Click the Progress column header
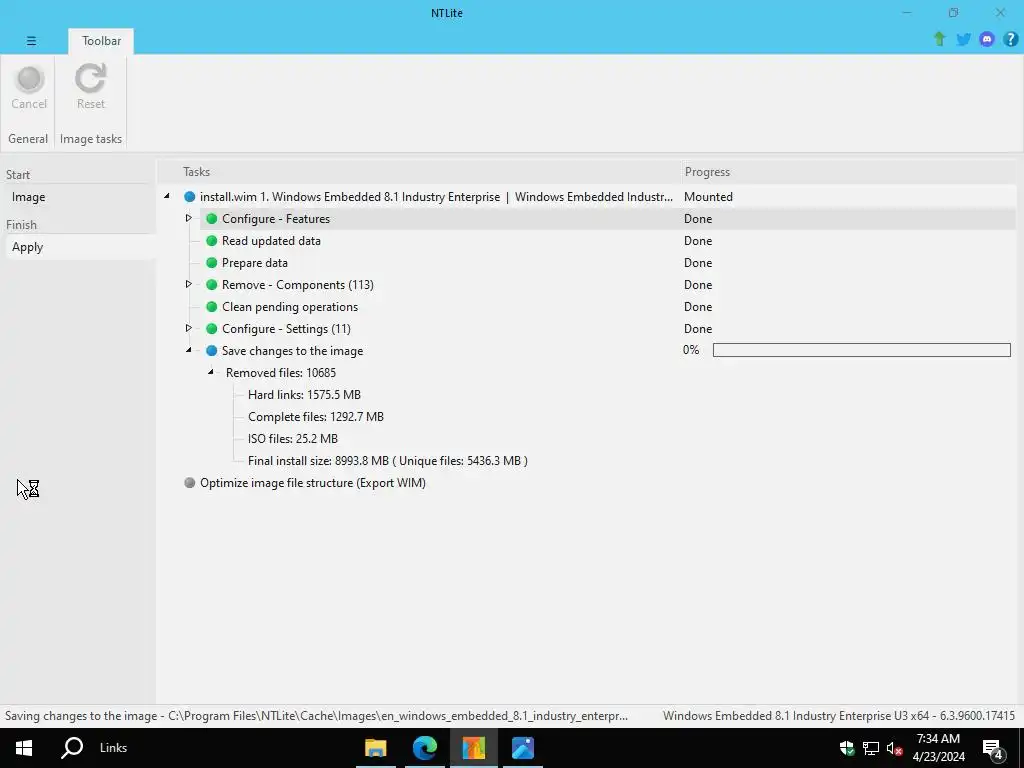Viewport: 1024px width, 768px height. (x=707, y=172)
